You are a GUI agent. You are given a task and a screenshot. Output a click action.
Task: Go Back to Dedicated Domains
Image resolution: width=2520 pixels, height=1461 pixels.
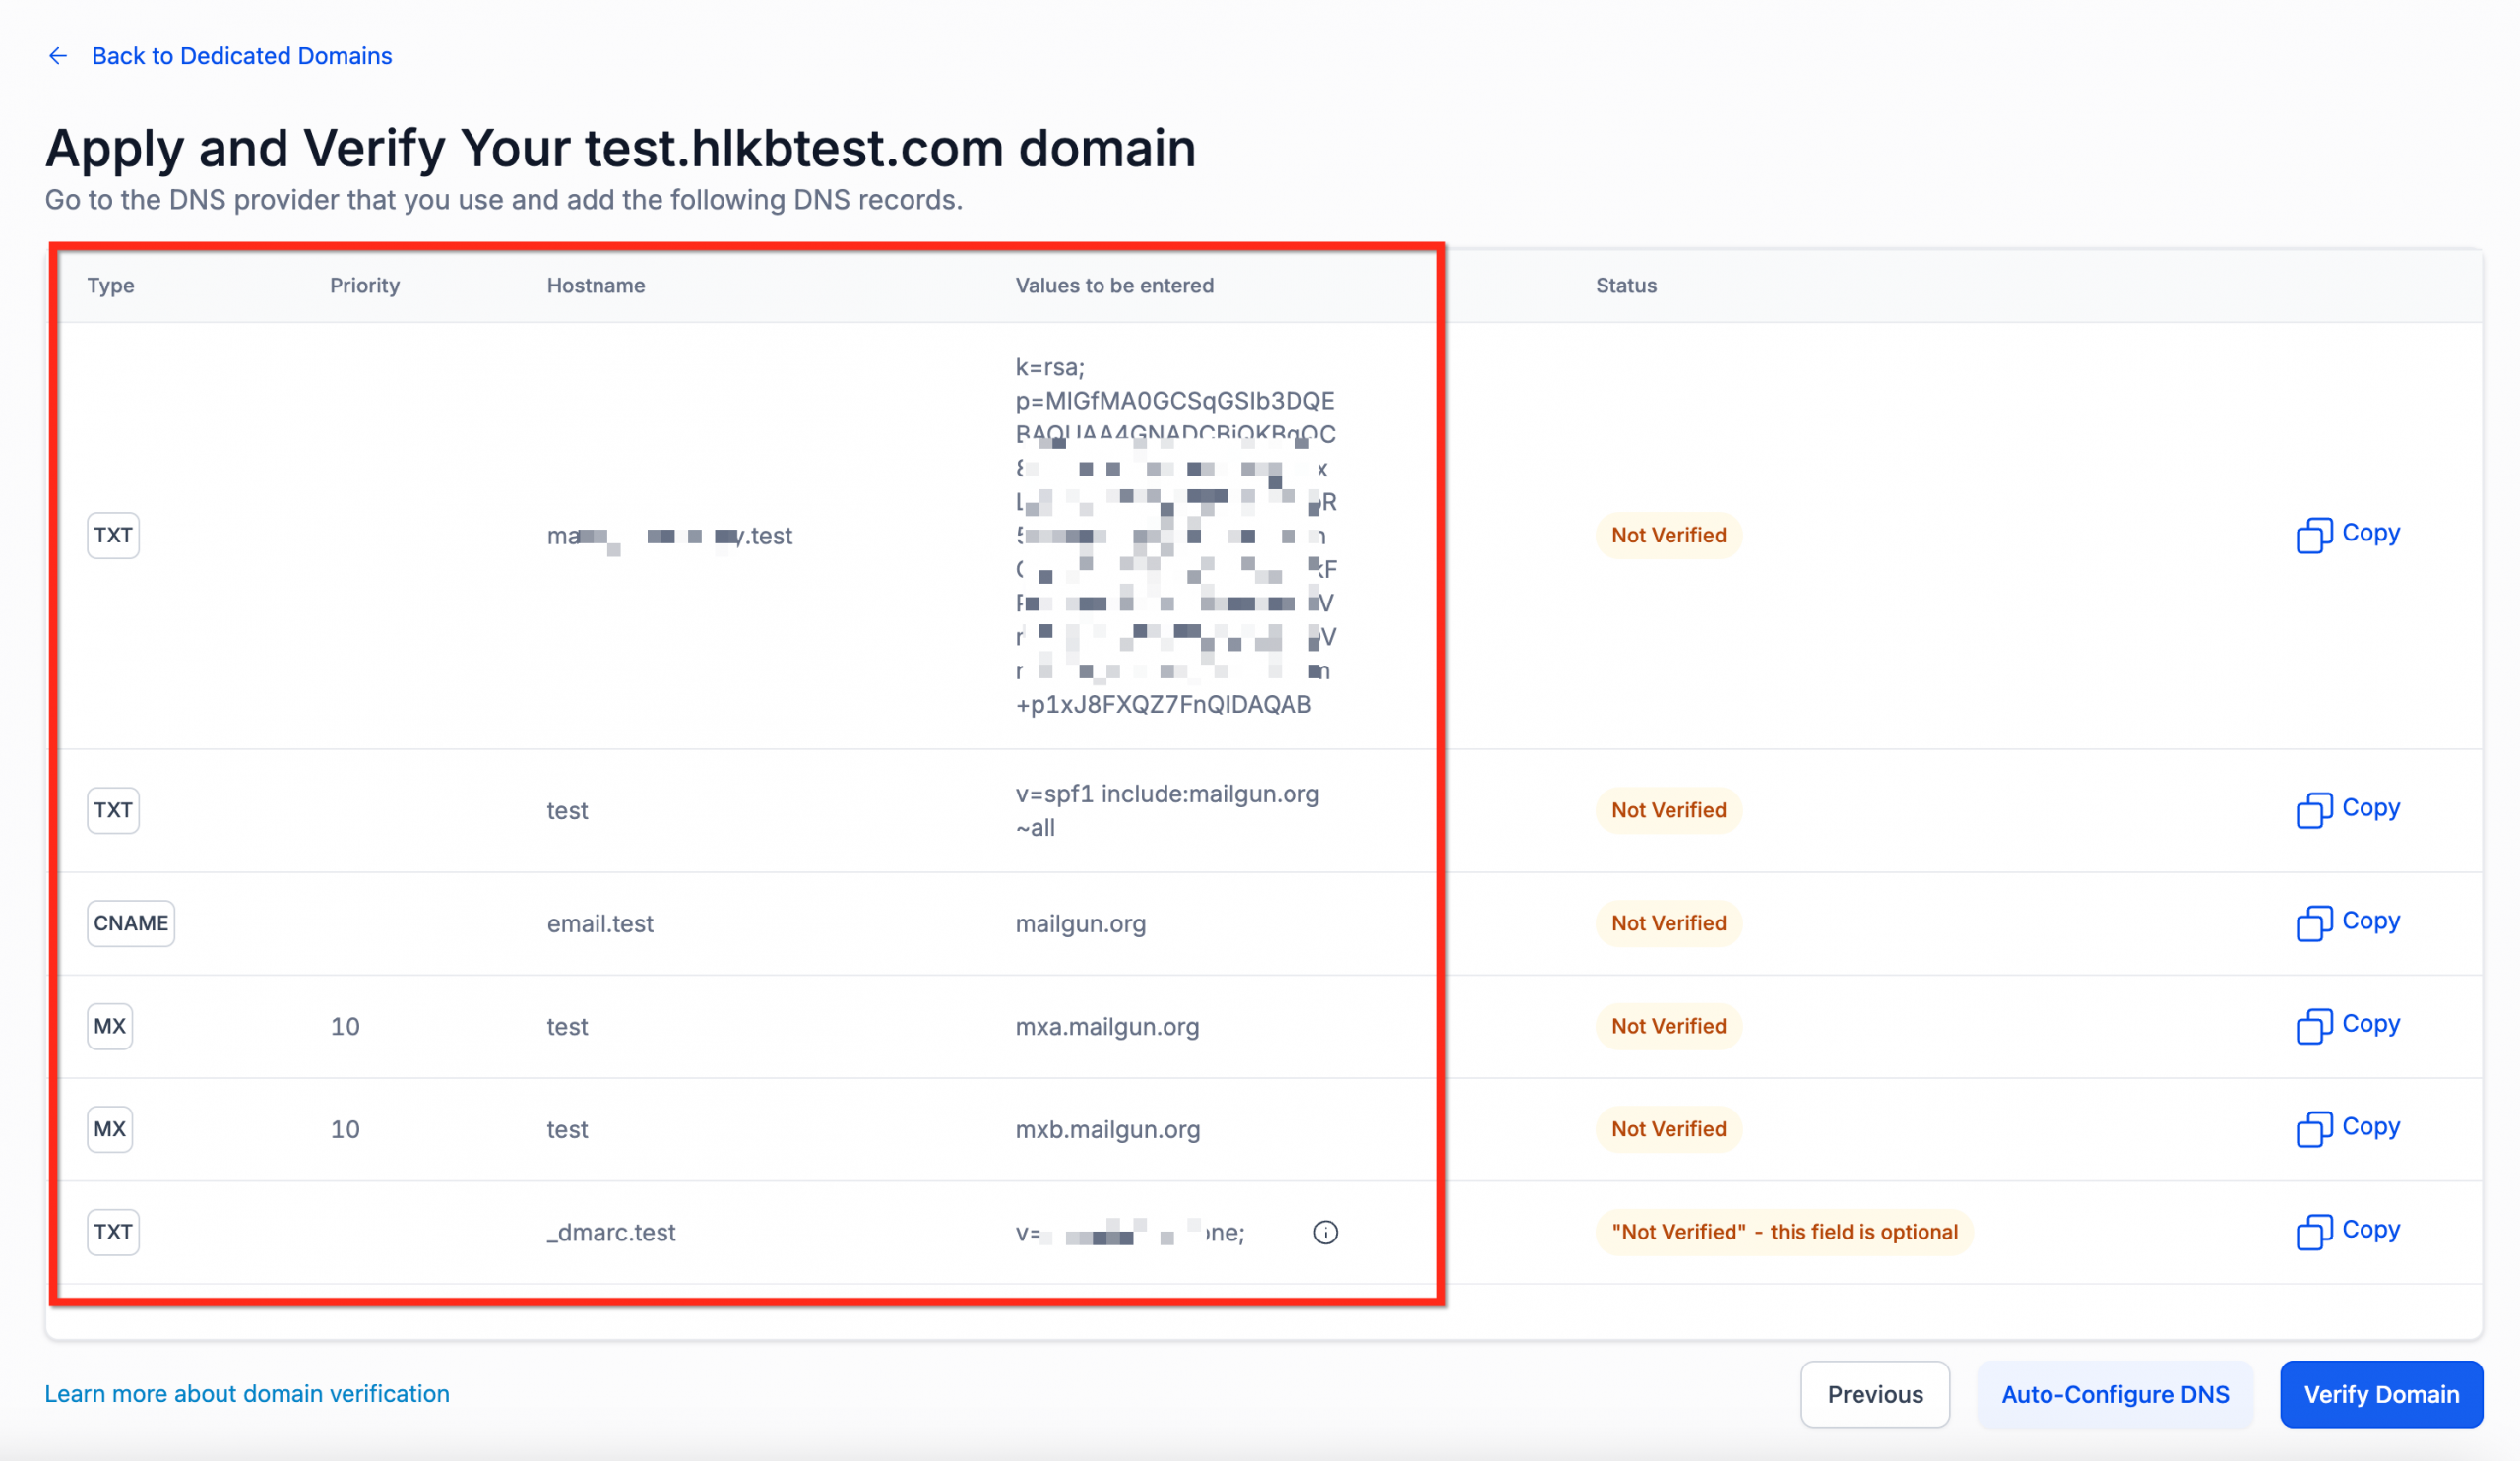[242, 56]
